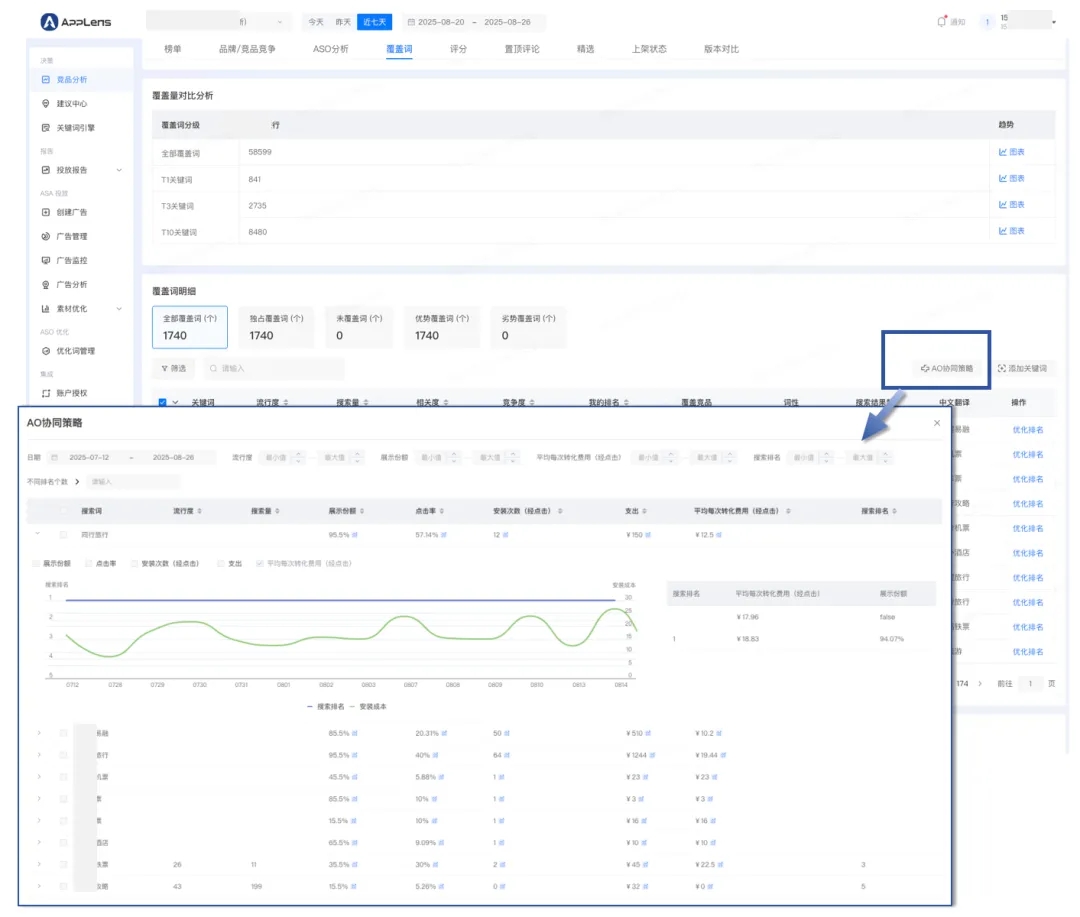The image size is (1080, 917).
Task: Uncheck the 平均每次转化费用 chart checkbox
Action: click(x=260, y=563)
